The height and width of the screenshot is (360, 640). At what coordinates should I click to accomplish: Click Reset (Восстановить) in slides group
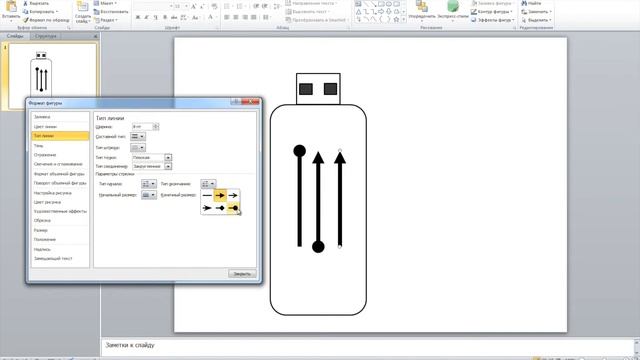pyautogui.click(x=111, y=11)
